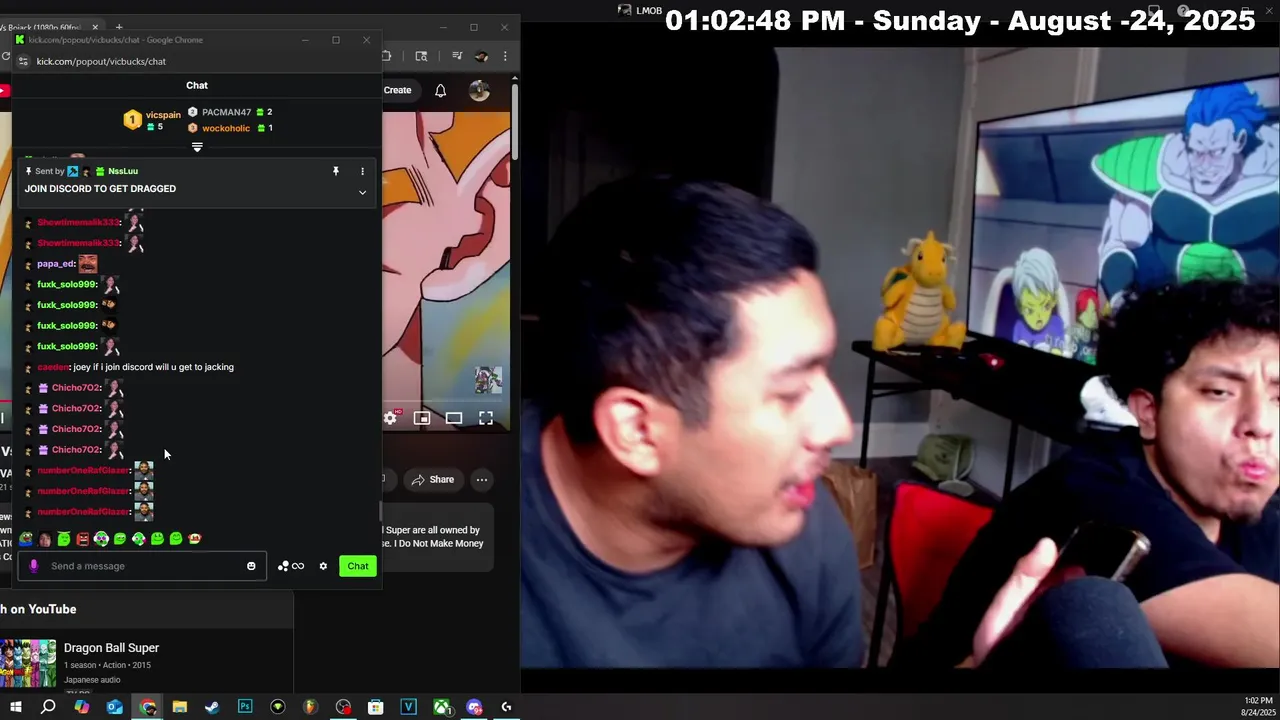Image resolution: width=1280 pixels, height=720 pixels.
Task: Toggle YouTube theater mode
Action: 454,418
